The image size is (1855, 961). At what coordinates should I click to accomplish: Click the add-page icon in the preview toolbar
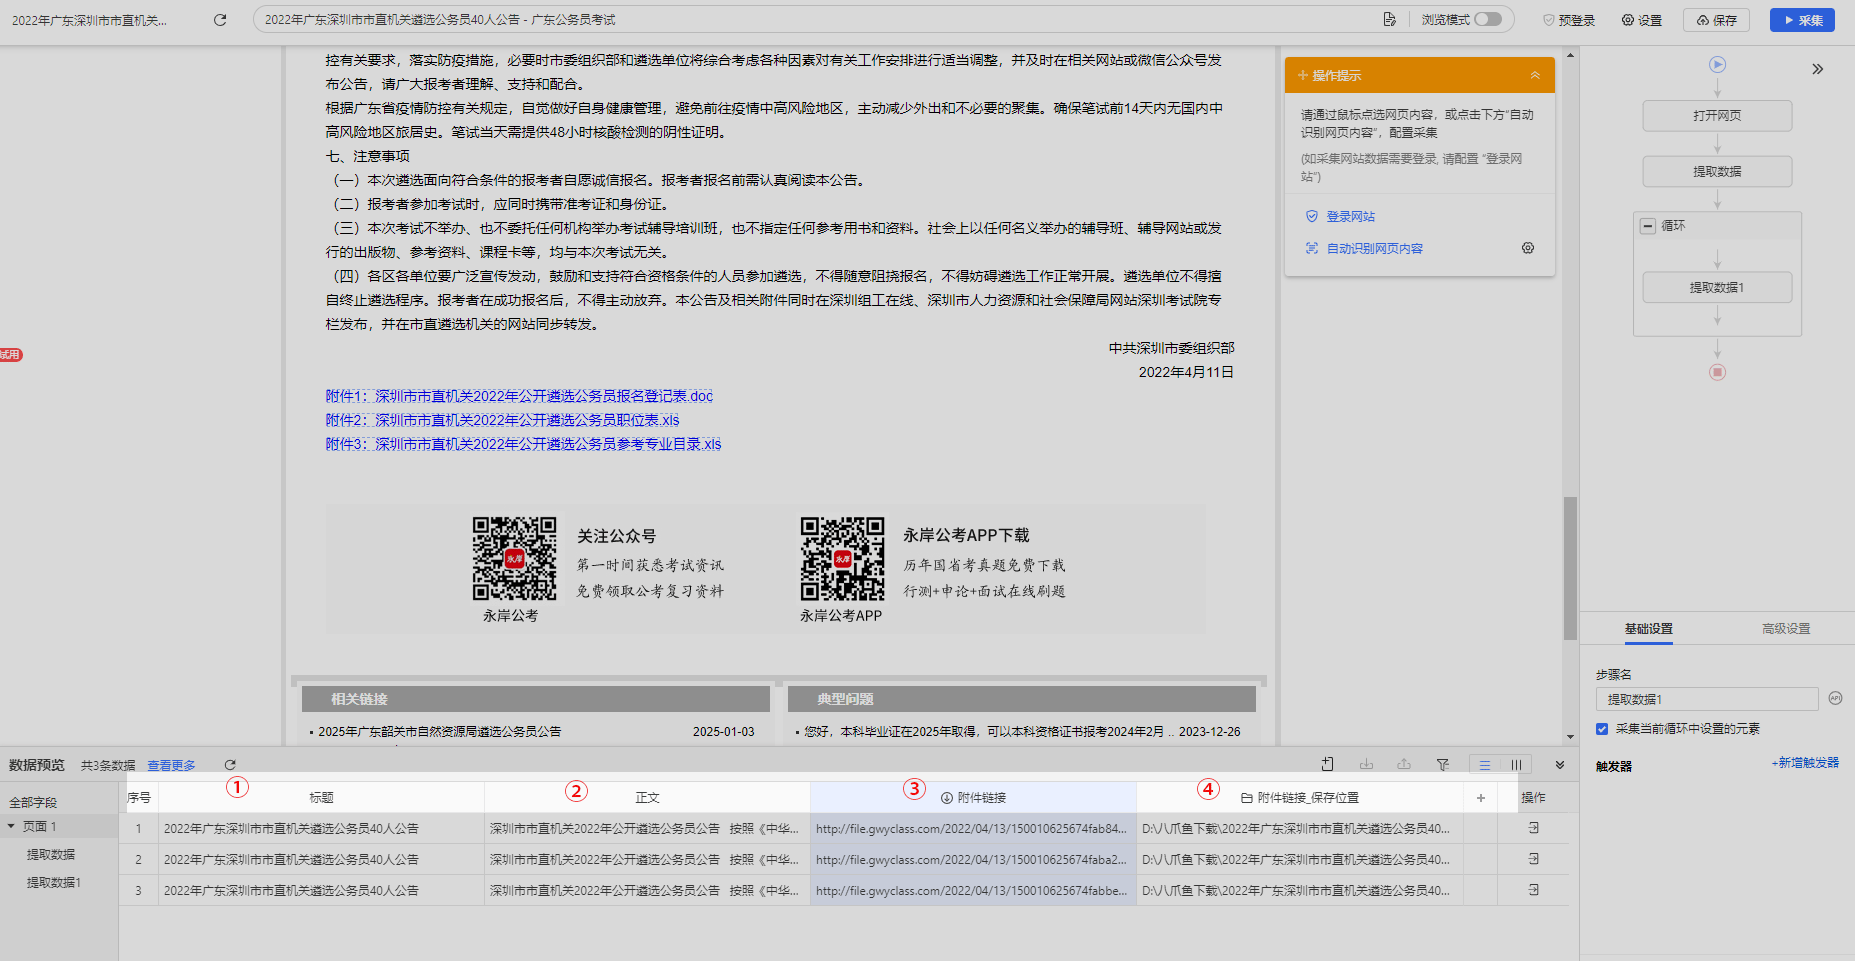click(1327, 765)
